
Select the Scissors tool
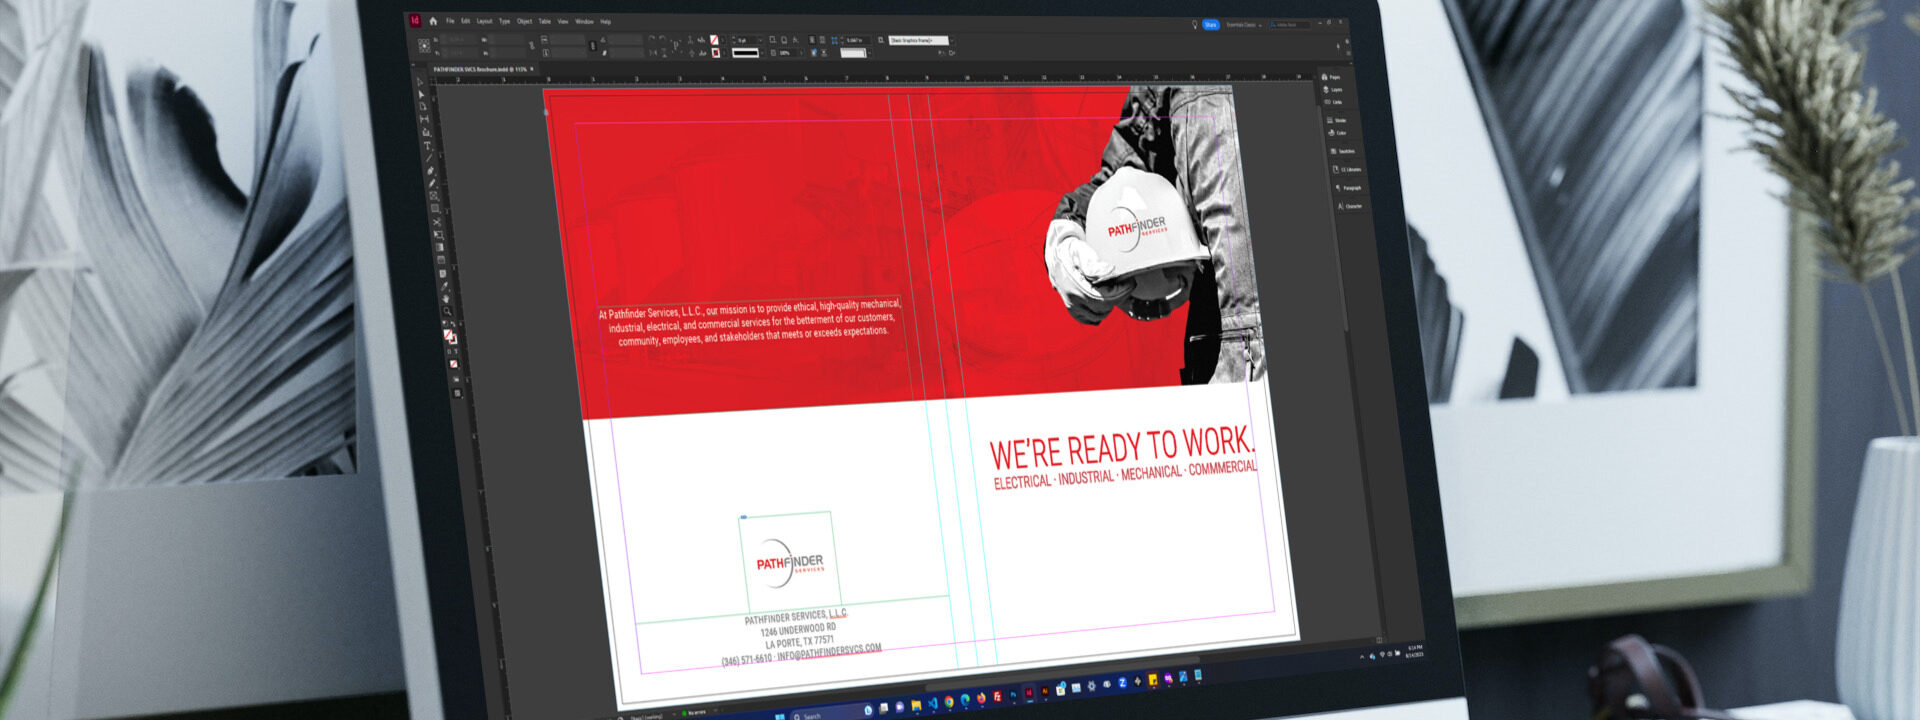437,222
